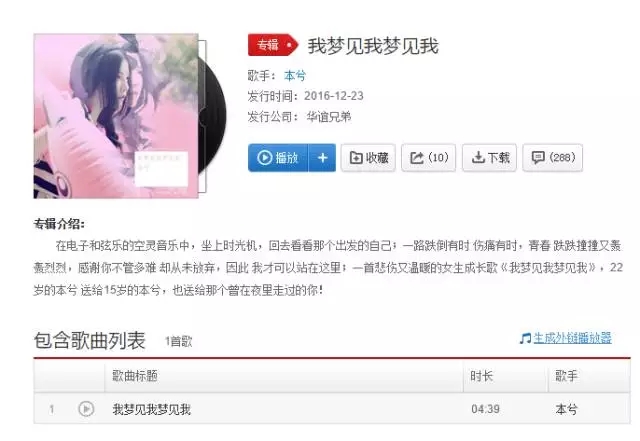Click the 收藏 favorite button
The image size is (640, 441).
(368, 158)
